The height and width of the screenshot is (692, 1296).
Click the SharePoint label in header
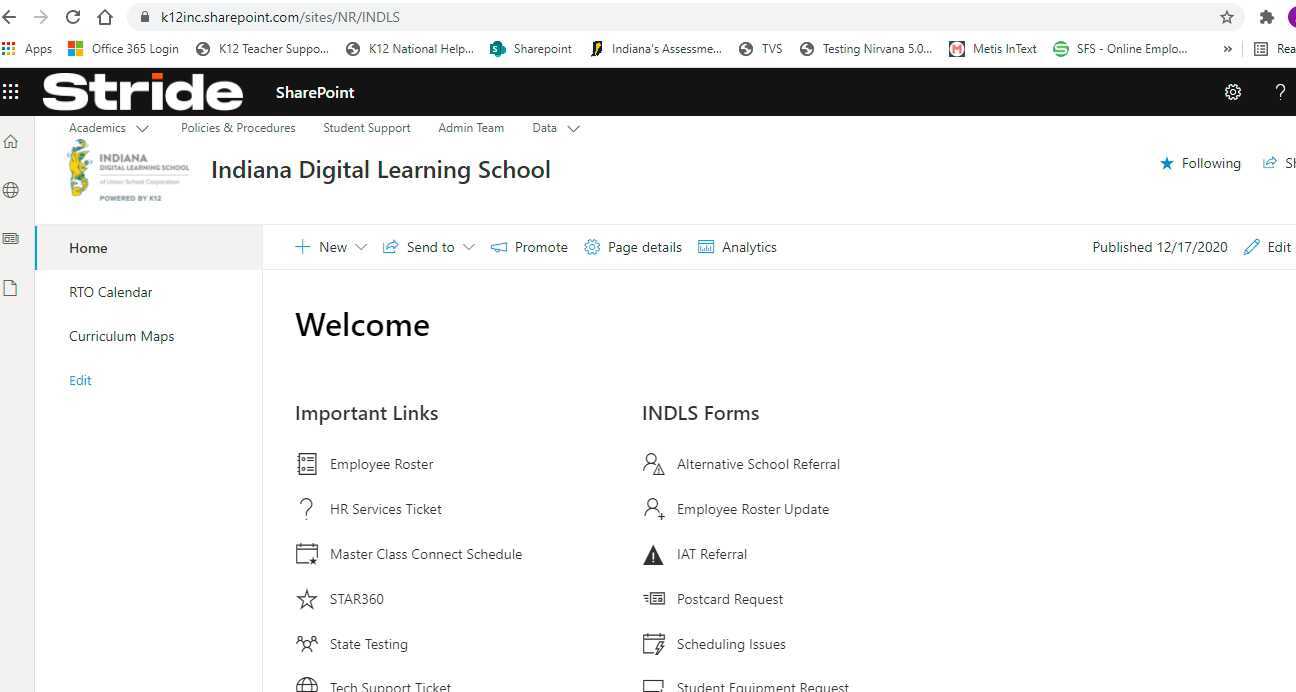(315, 92)
